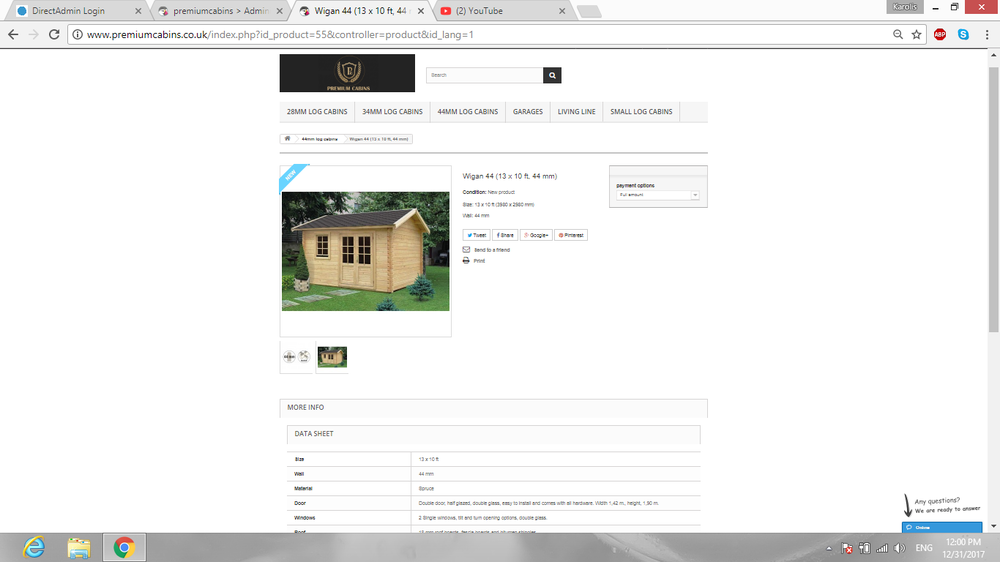Open the 44MM LOG CABINS menu
The width and height of the screenshot is (1000, 562).
[x=467, y=112]
